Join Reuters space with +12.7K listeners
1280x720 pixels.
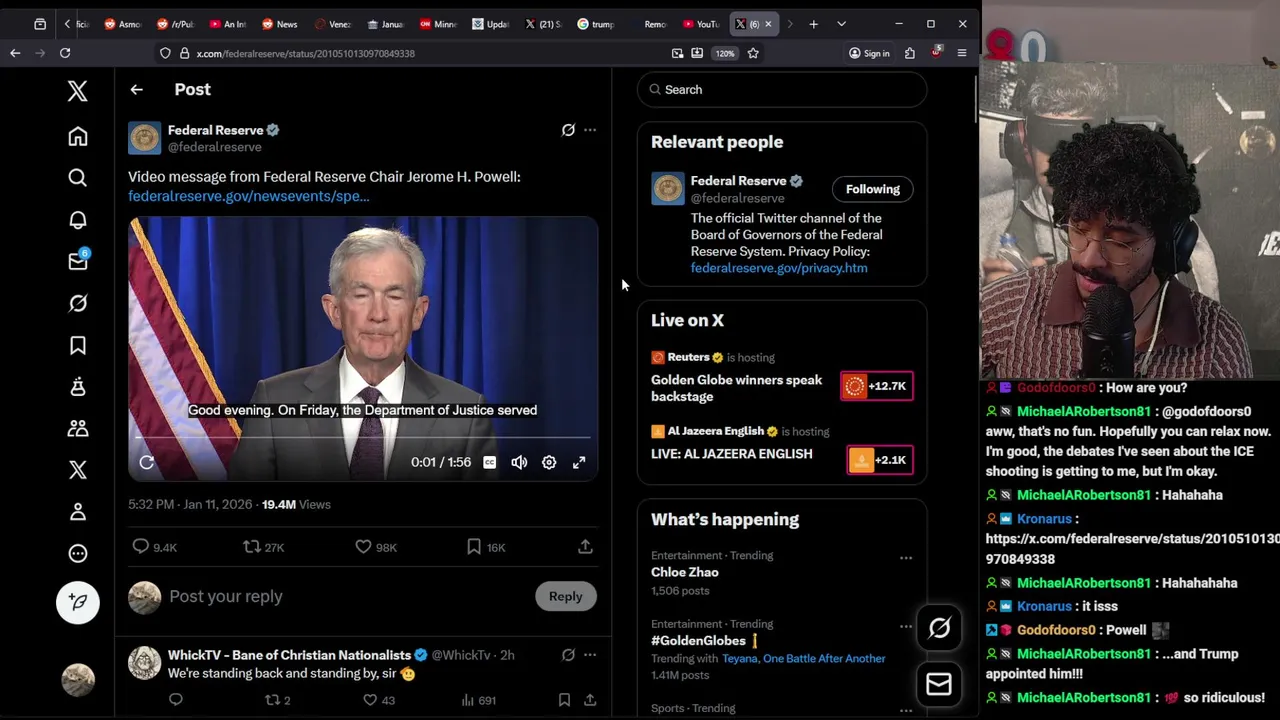point(877,386)
